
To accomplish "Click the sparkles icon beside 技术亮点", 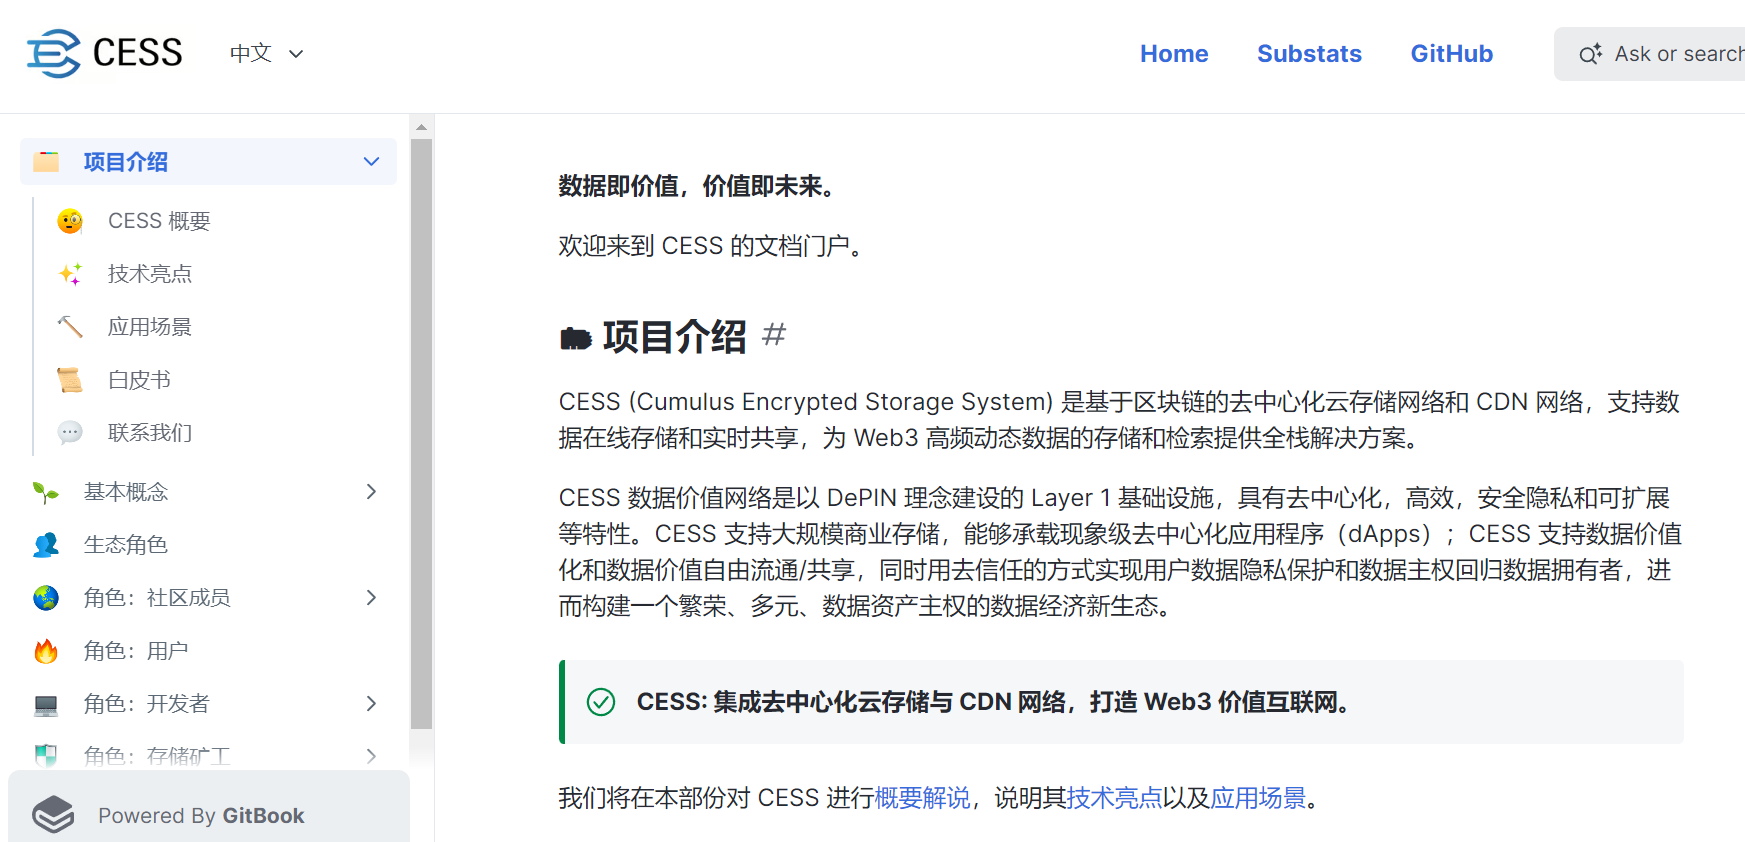I will click(x=70, y=274).
